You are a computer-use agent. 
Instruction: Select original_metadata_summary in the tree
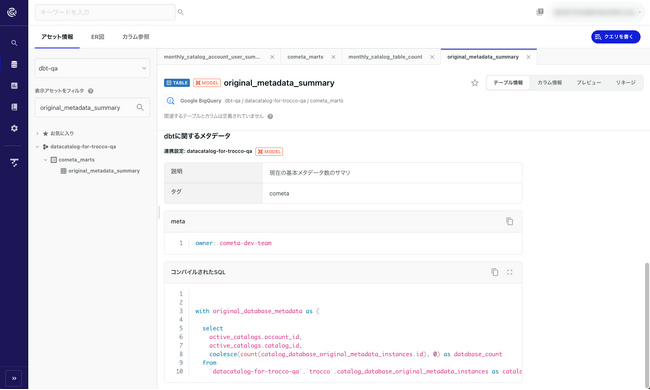pos(104,171)
